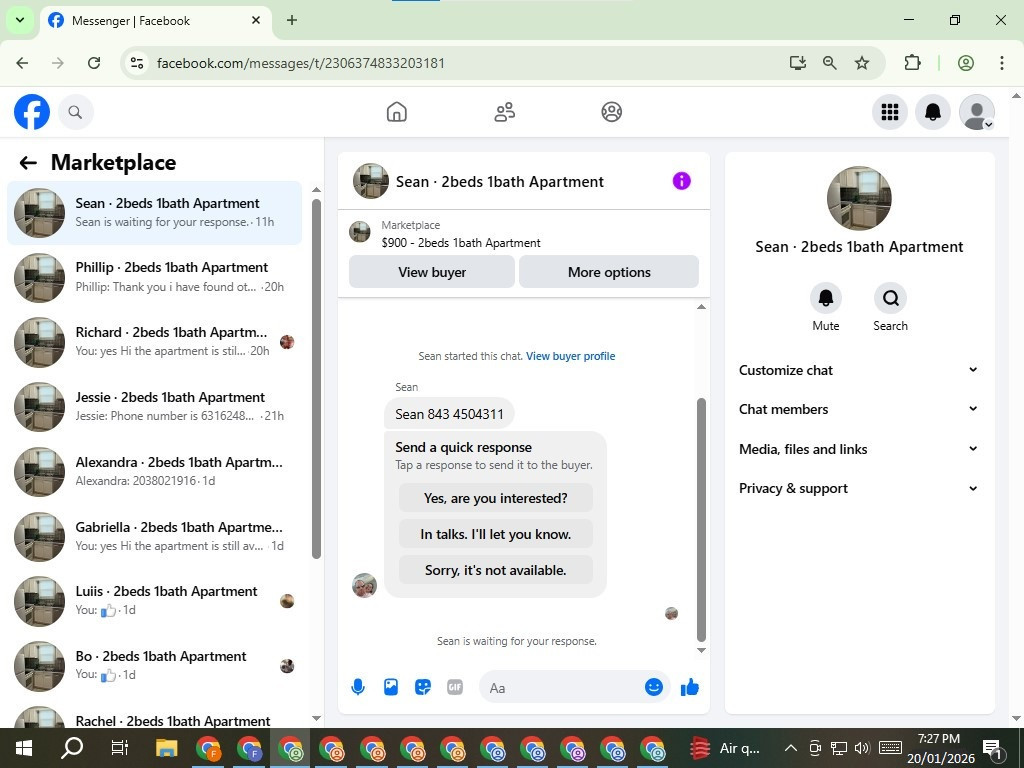Click the $900 - 2beds 1bath Apartment listing
Viewport: 1024px width, 768px height.
click(x=461, y=243)
